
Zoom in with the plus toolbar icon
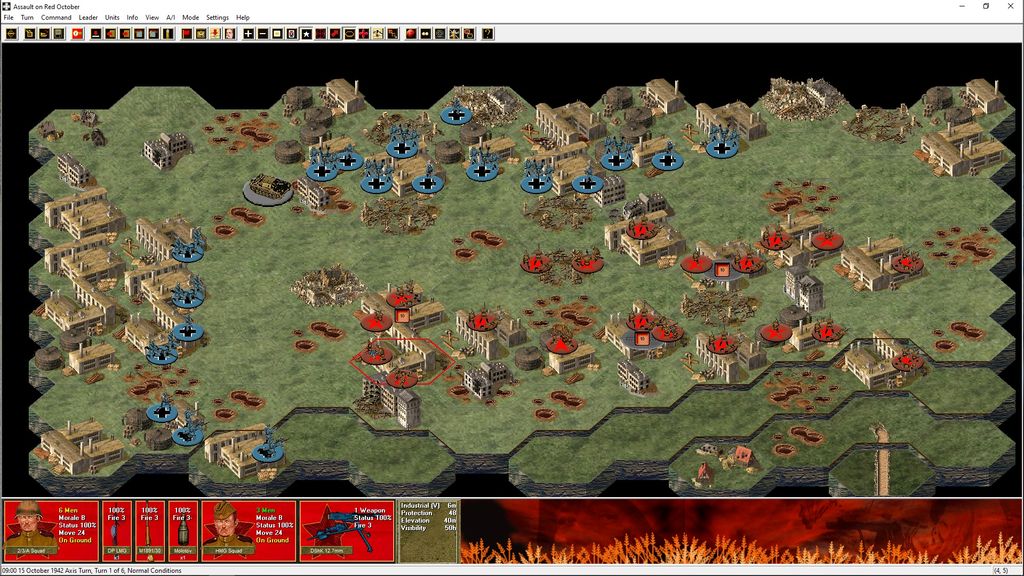(x=249, y=33)
